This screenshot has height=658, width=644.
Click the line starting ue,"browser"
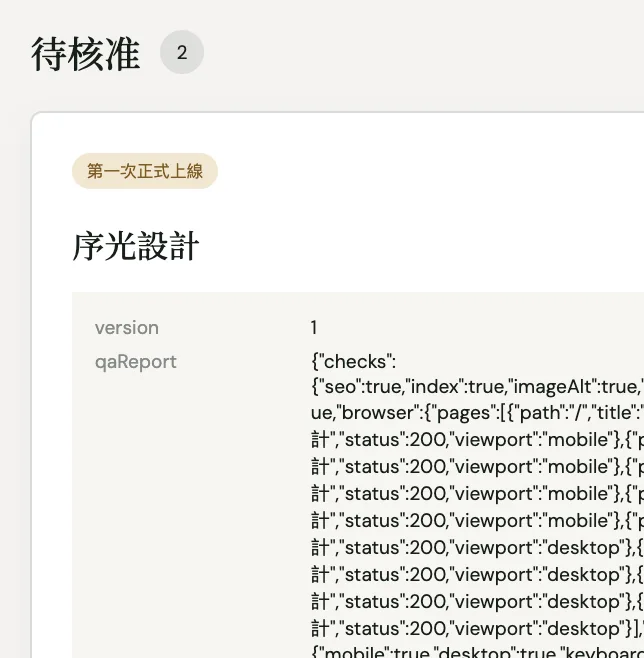pyautogui.click(x=477, y=413)
